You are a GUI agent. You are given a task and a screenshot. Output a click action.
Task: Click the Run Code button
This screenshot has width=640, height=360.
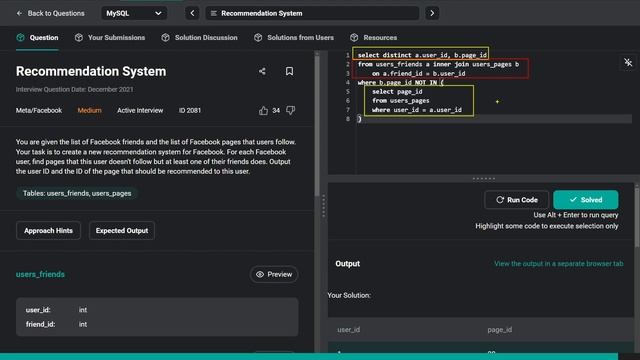(x=516, y=200)
